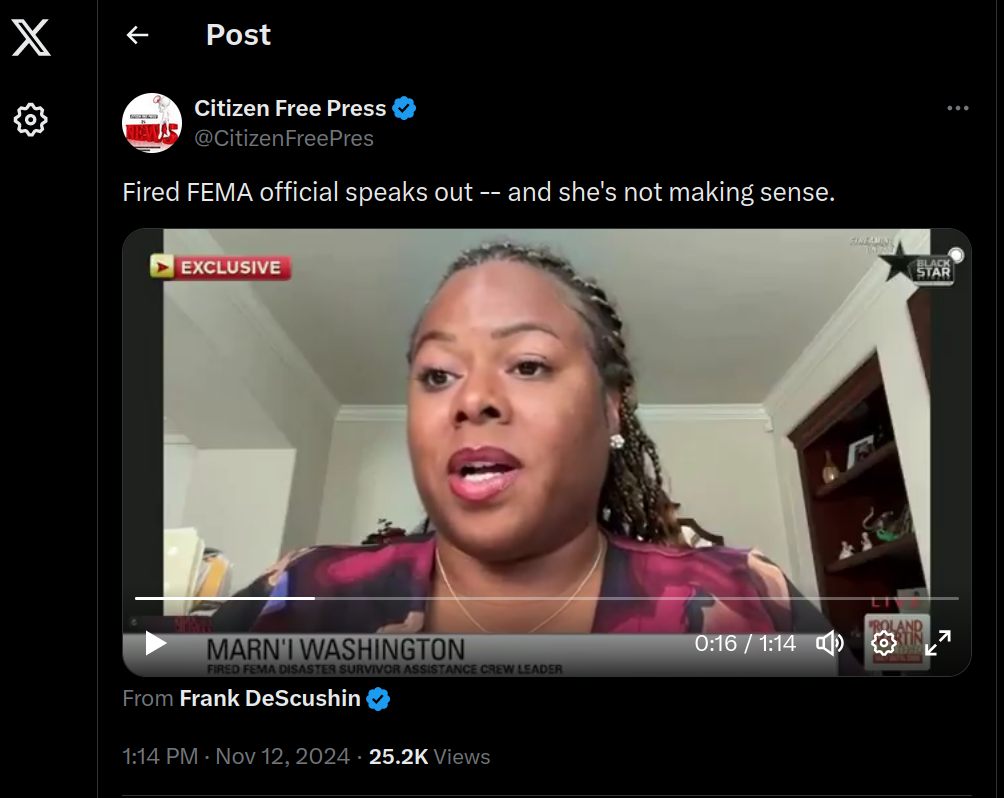Open the Citizen Free Press display name
The image size is (1004, 798).
[x=290, y=108]
